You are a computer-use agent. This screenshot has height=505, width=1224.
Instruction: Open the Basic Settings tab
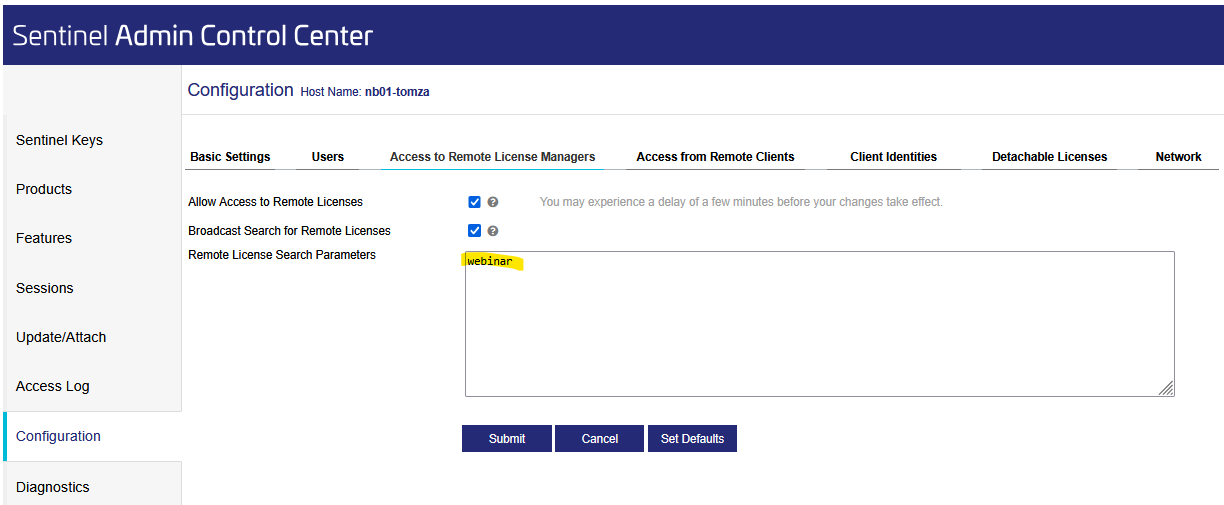(230, 157)
